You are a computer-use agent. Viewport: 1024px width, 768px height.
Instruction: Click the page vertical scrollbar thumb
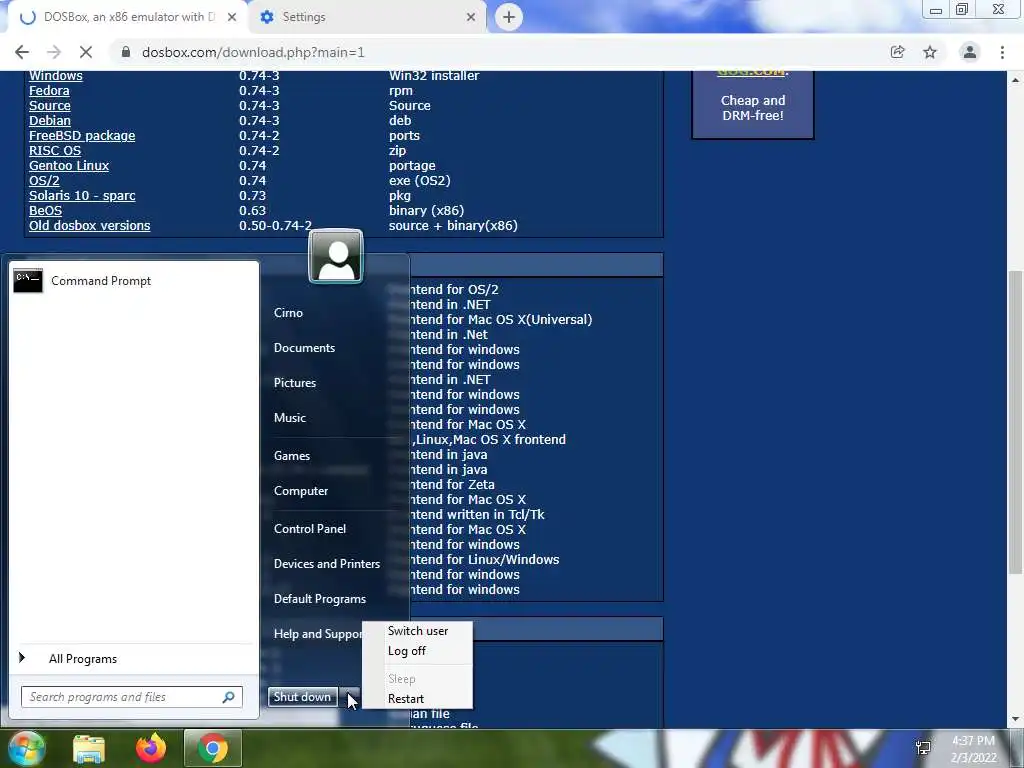1015,422
